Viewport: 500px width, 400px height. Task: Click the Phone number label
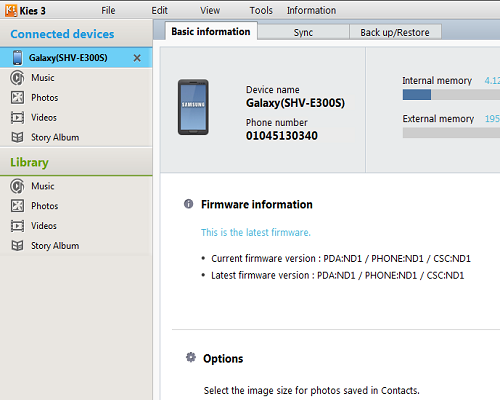277,122
